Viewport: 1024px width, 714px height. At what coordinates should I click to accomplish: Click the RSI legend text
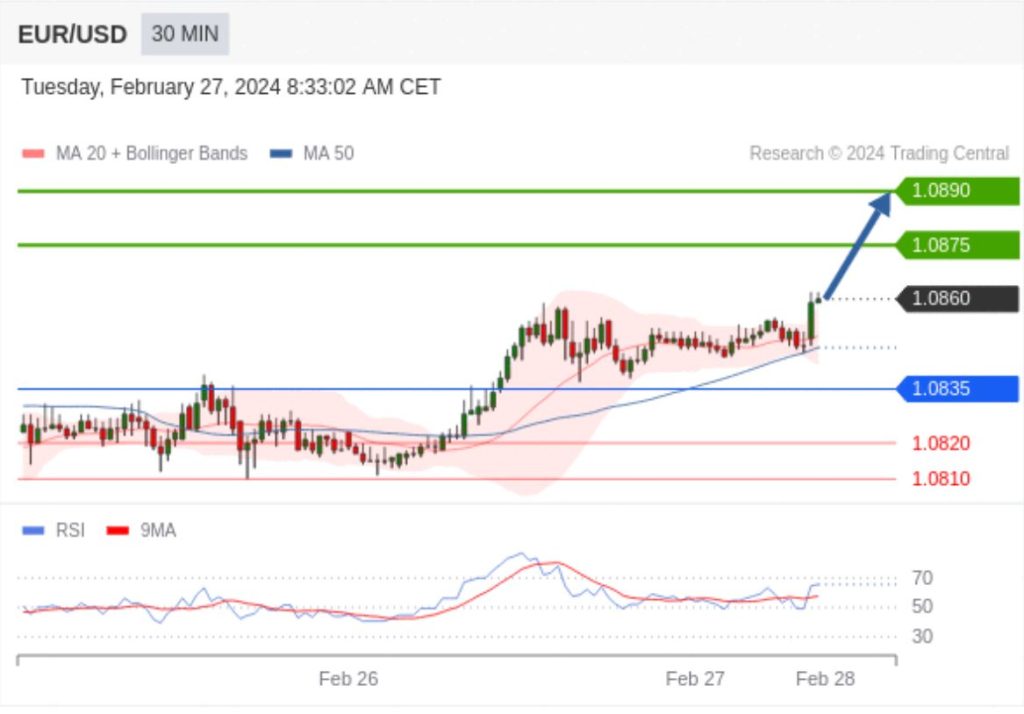[71, 530]
